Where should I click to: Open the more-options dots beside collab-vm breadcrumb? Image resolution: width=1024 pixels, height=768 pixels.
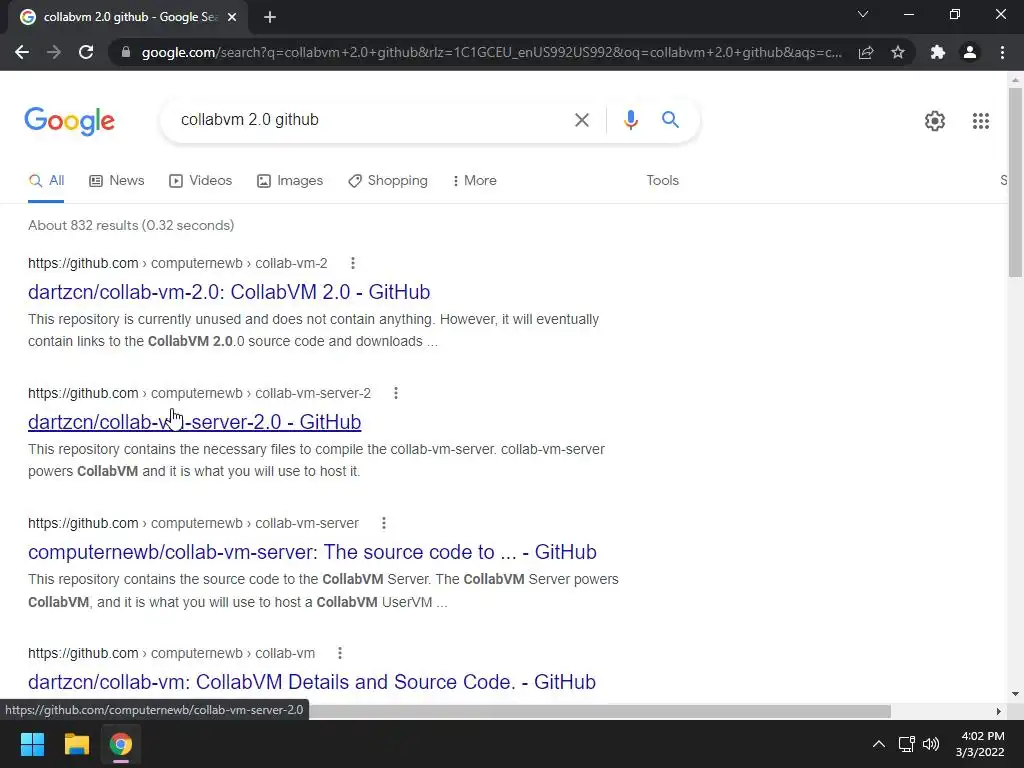point(340,653)
